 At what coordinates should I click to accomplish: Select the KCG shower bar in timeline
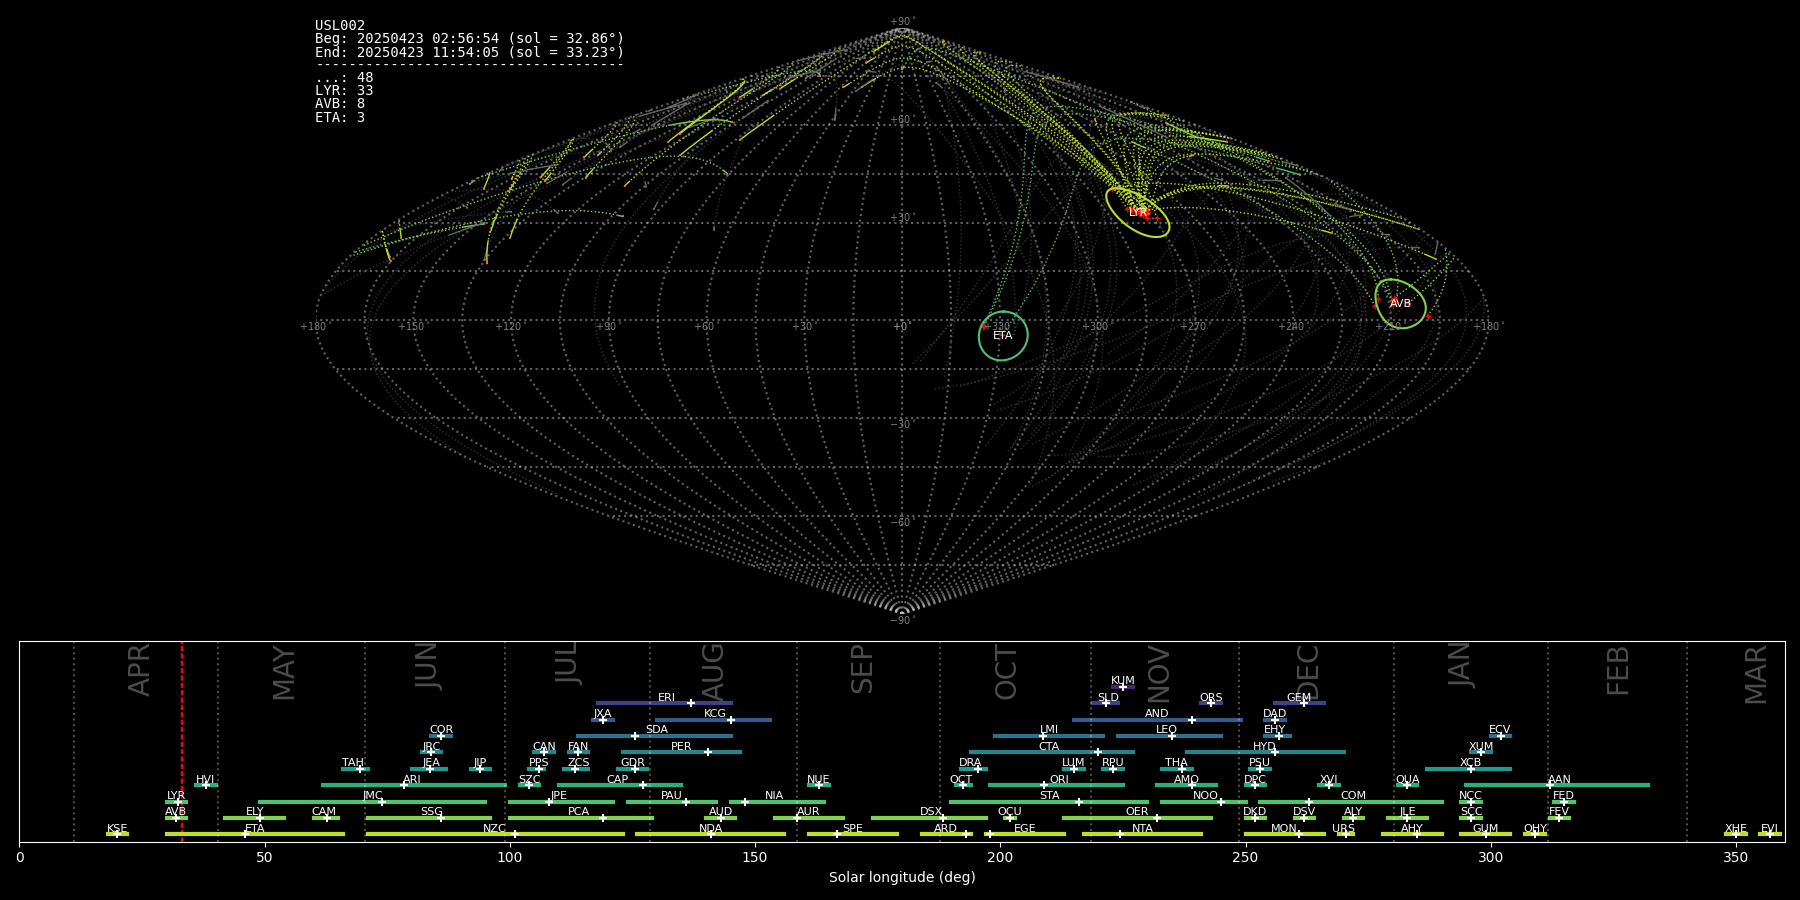713,720
